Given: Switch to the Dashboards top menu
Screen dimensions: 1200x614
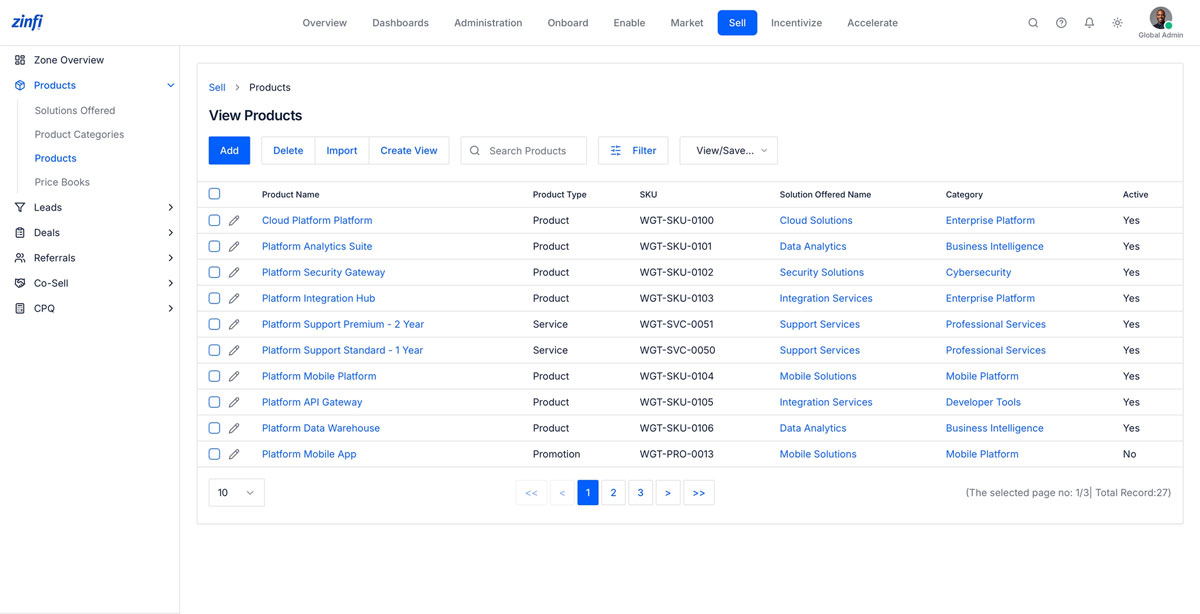Looking at the screenshot, I should click(400, 23).
